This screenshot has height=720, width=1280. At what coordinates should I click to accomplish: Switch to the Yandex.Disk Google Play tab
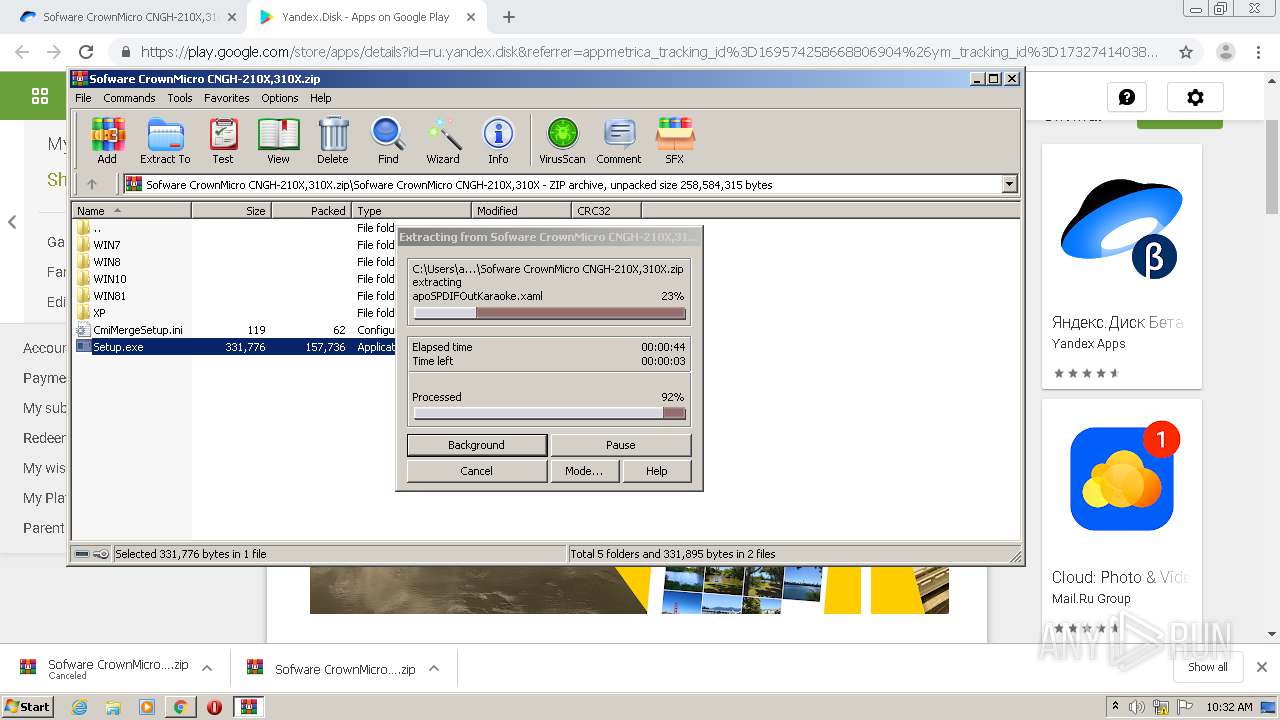[365, 17]
